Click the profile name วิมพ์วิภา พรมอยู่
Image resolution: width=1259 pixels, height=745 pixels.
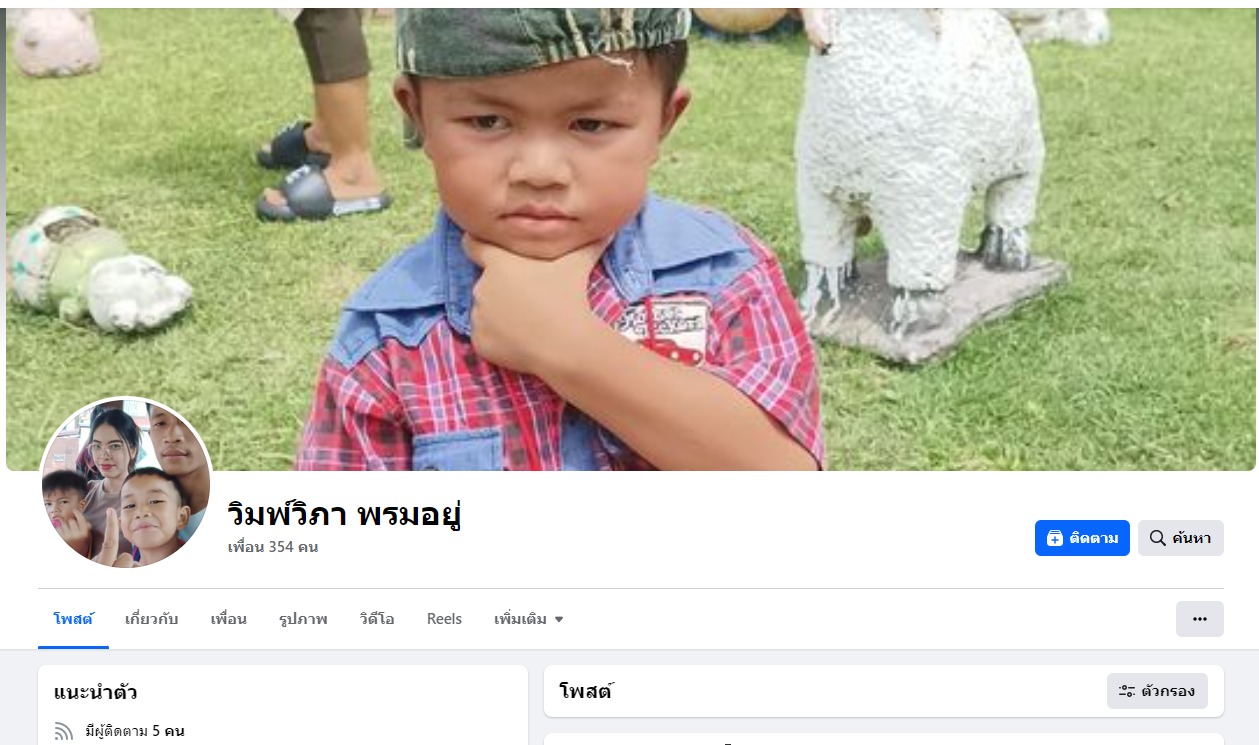(344, 514)
